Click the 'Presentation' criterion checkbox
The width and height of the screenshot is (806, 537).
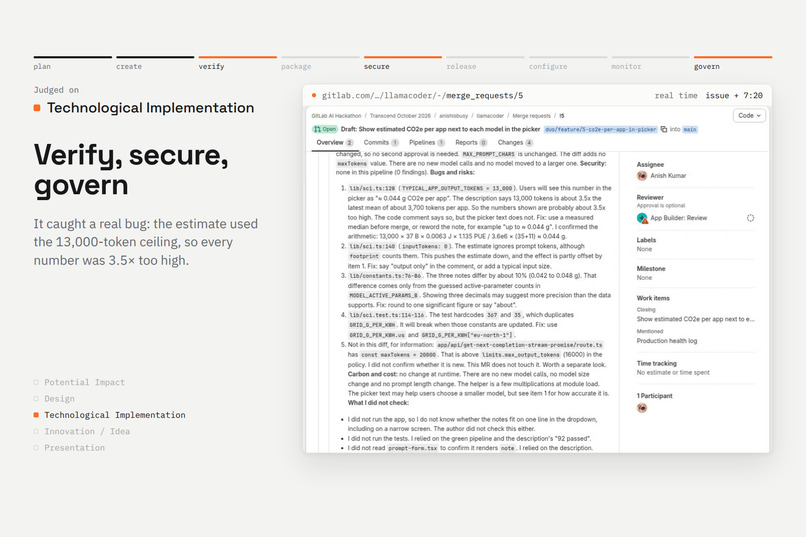click(x=36, y=448)
